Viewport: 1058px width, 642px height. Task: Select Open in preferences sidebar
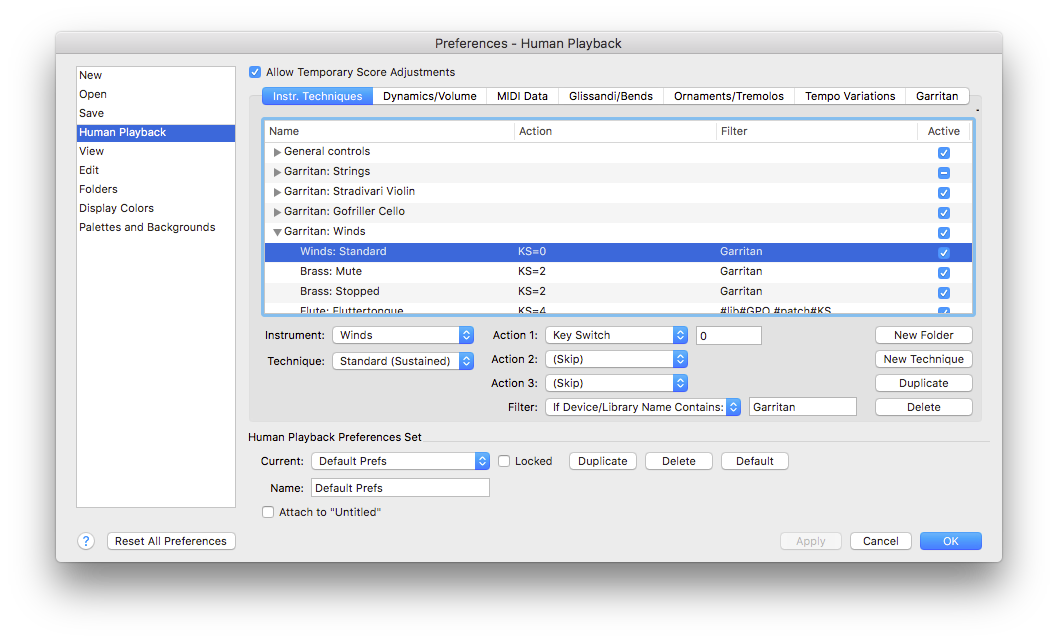pyautogui.click(x=156, y=95)
